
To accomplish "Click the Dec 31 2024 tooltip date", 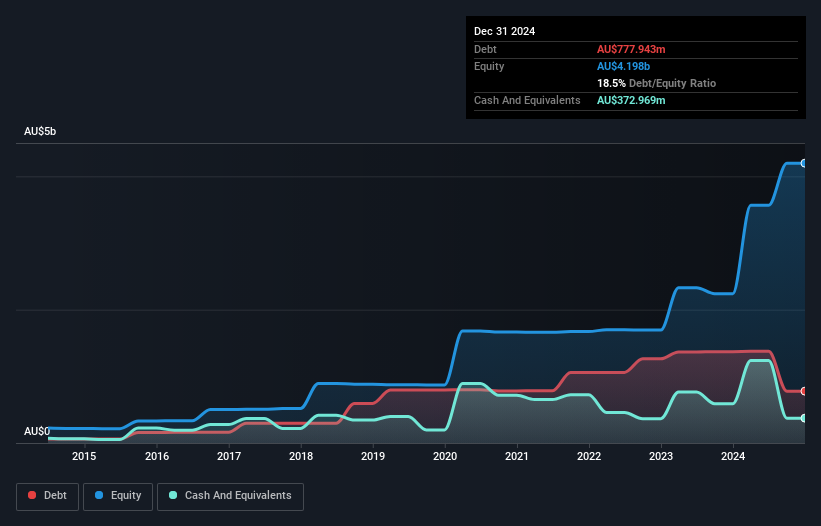I will coord(504,31).
